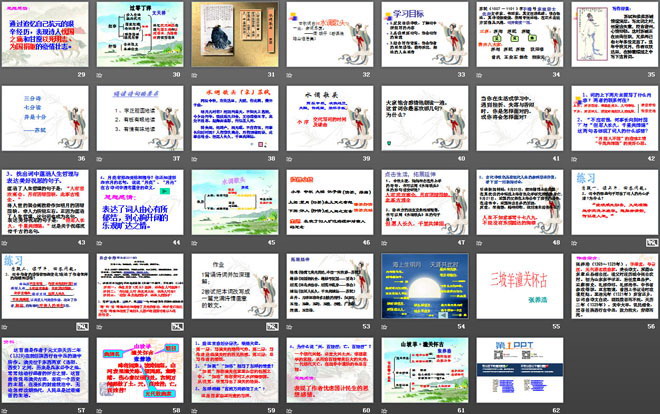660x414 pixels.
Task: Click animation star icon under slide 45
Action: pos(194,243)
